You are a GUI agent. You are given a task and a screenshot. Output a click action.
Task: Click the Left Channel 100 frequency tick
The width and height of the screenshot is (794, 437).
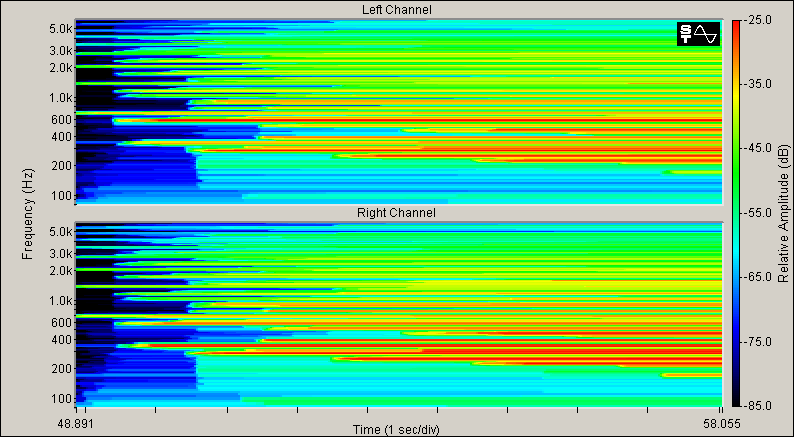point(63,196)
